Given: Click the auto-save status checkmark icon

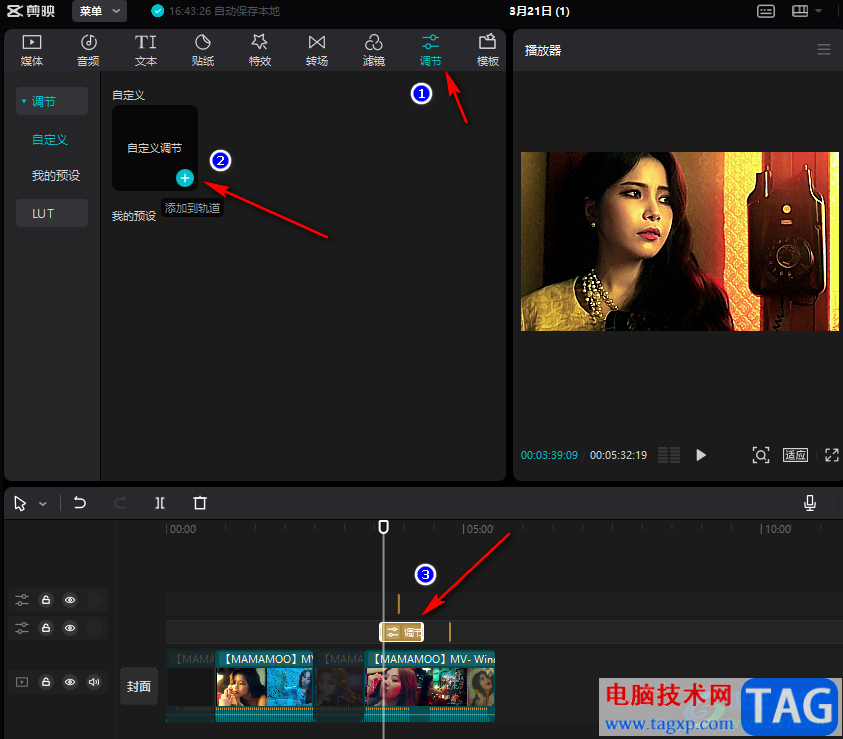Looking at the screenshot, I should pyautogui.click(x=158, y=11).
